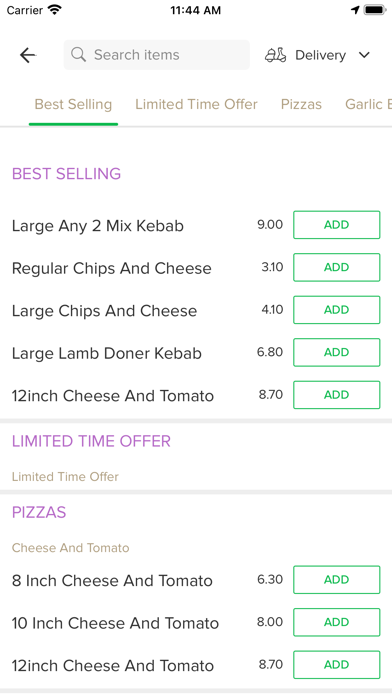Viewport: 392px width, 696px height.
Task: Expand the Delivery dropdown chevron
Action: pyautogui.click(x=364, y=55)
